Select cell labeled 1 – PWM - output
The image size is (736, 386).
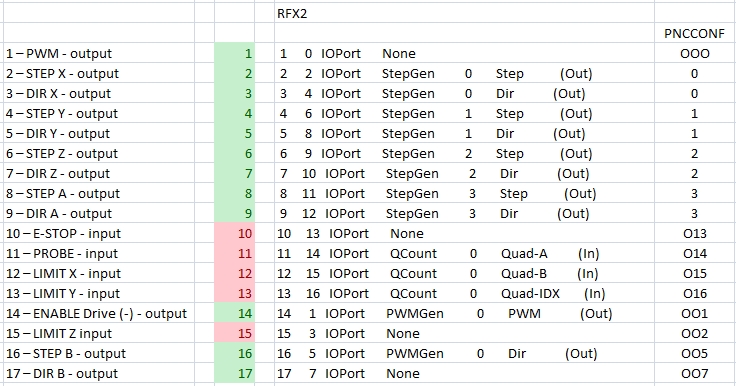click(x=99, y=54)
